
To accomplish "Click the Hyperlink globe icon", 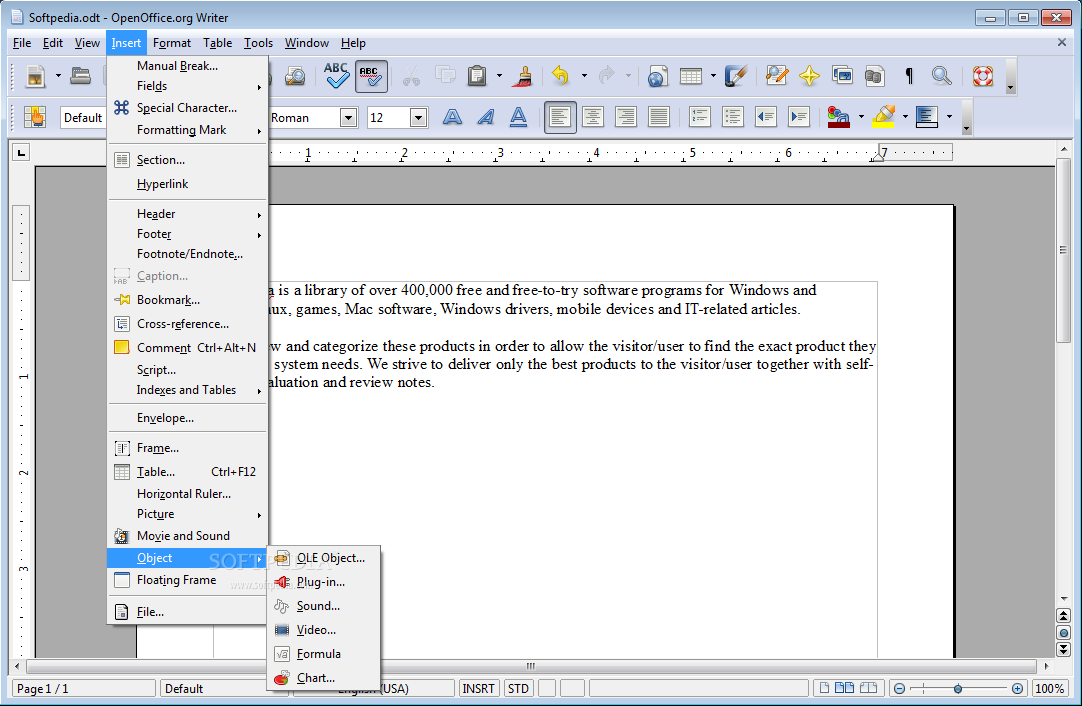I will point(657,76).
